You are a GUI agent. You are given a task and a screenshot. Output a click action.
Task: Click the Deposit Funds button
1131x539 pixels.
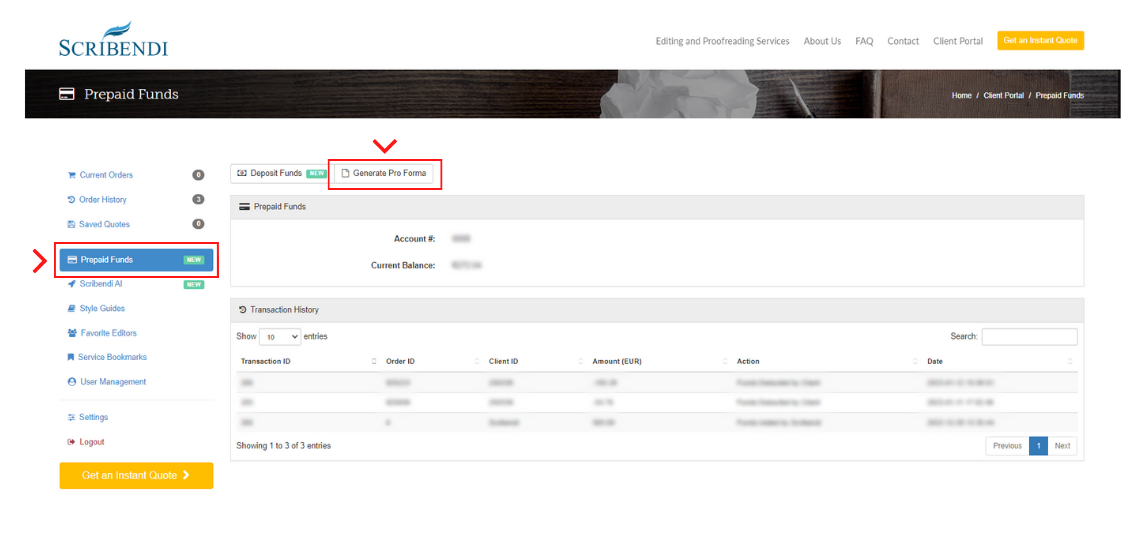[x=281, y=173]
